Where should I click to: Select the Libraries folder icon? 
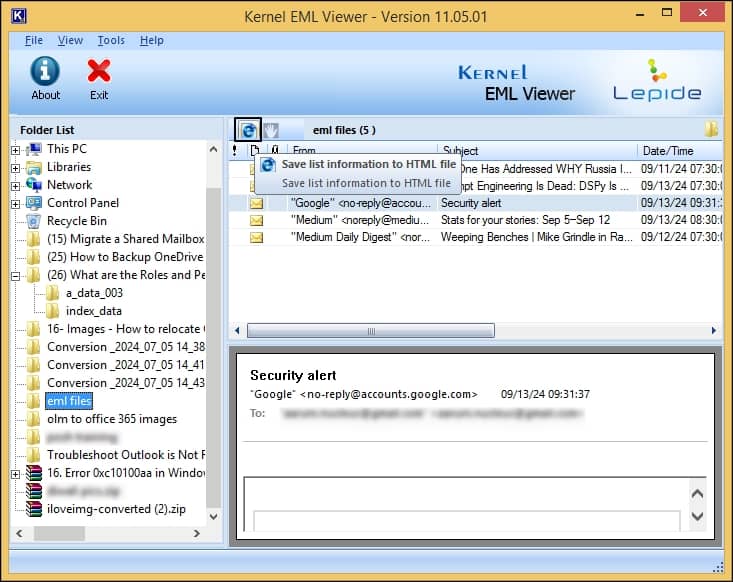tap(34, 167)
